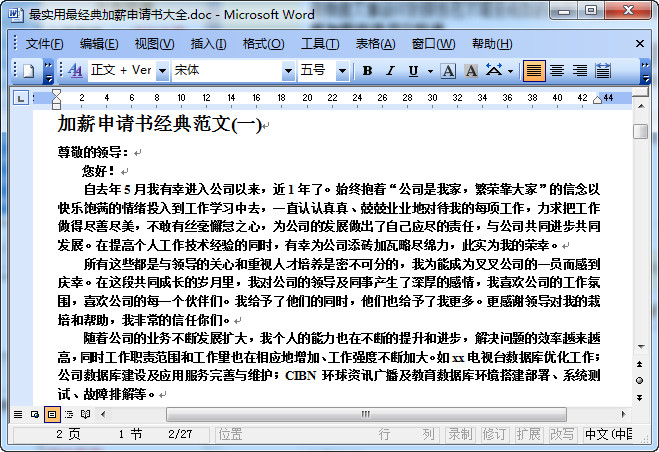Switch to Outline view icon

tap(69, 415)
